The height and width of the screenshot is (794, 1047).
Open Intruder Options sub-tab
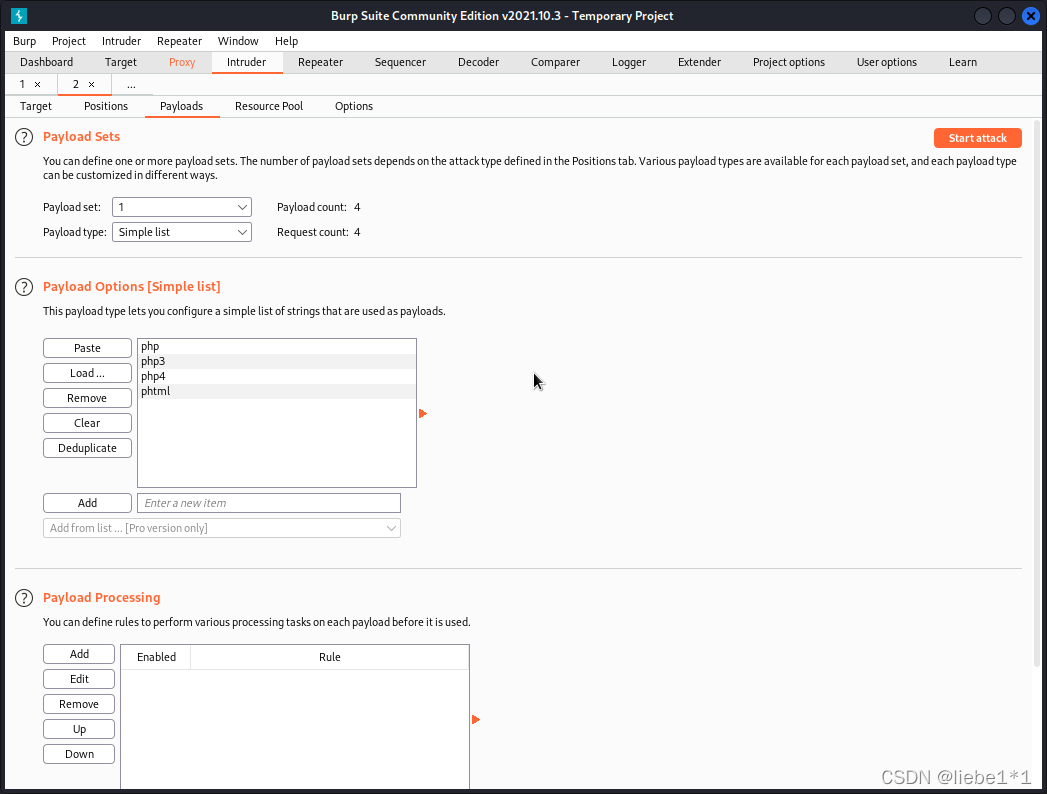[354, 106]
